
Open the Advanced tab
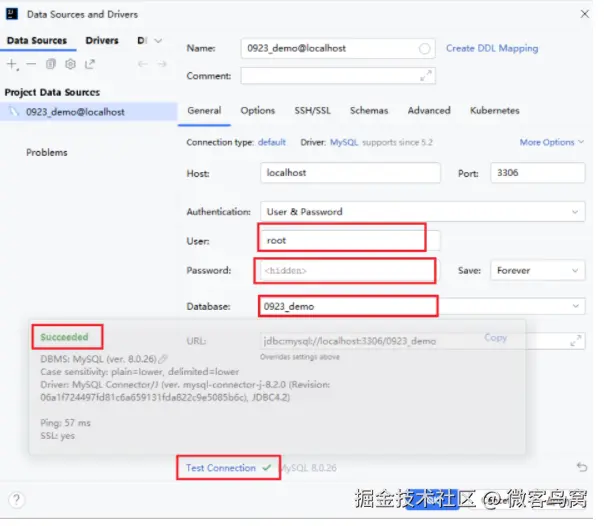[429, 111]
